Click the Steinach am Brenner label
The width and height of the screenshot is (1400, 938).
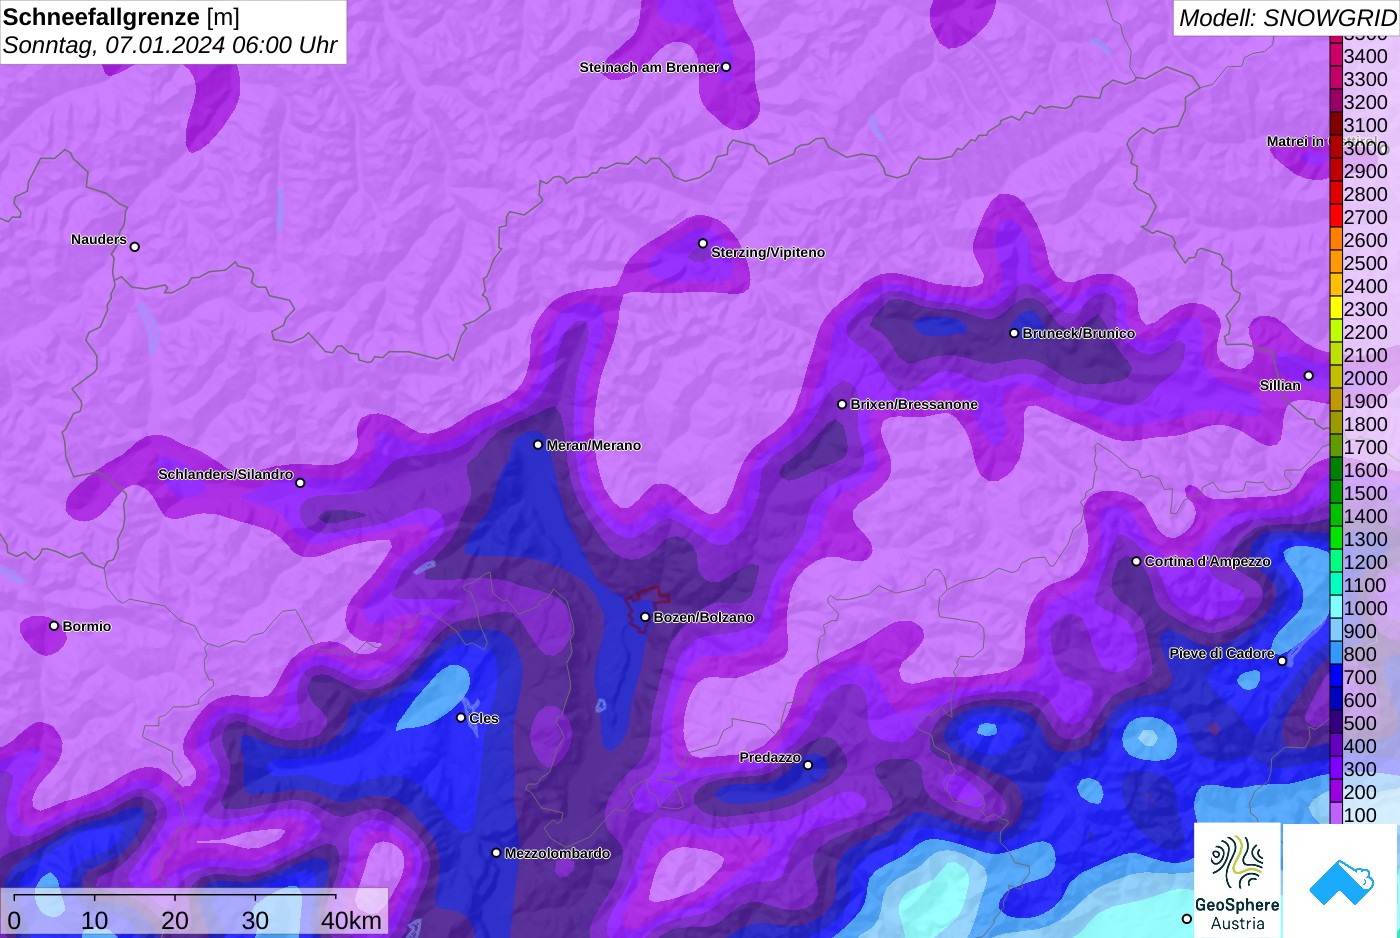(649, 67)
